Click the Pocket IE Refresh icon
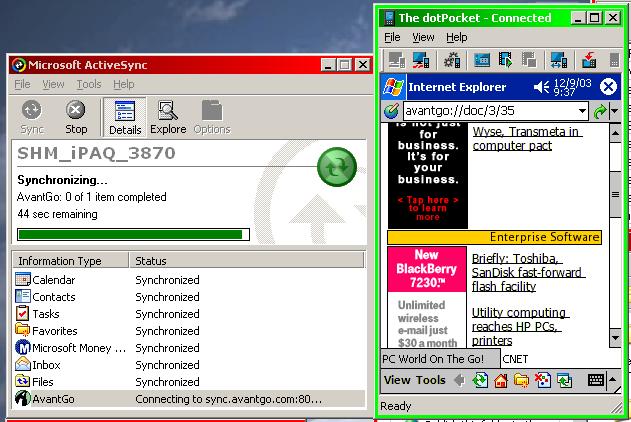631x422 pixels. point(480,380)
